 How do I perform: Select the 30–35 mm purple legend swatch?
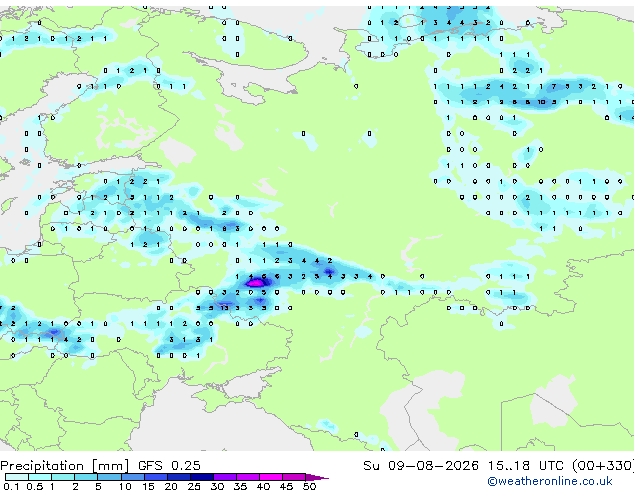click(224, 477)
